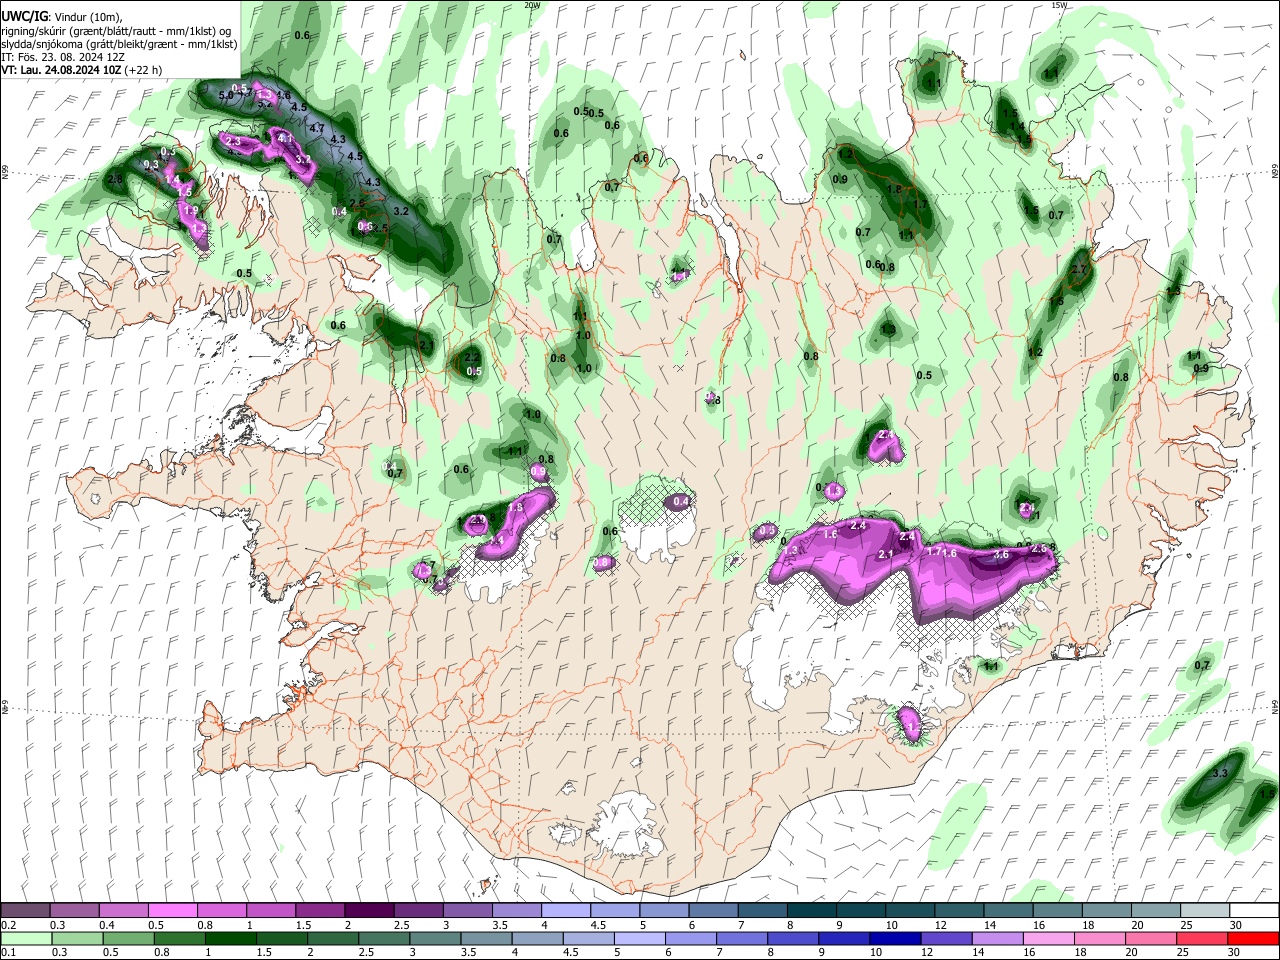This screenshot has height=960, width=1280.
Task: Select the pale green legend swatch labeled 0.1
Action: (x=25, y=938)
